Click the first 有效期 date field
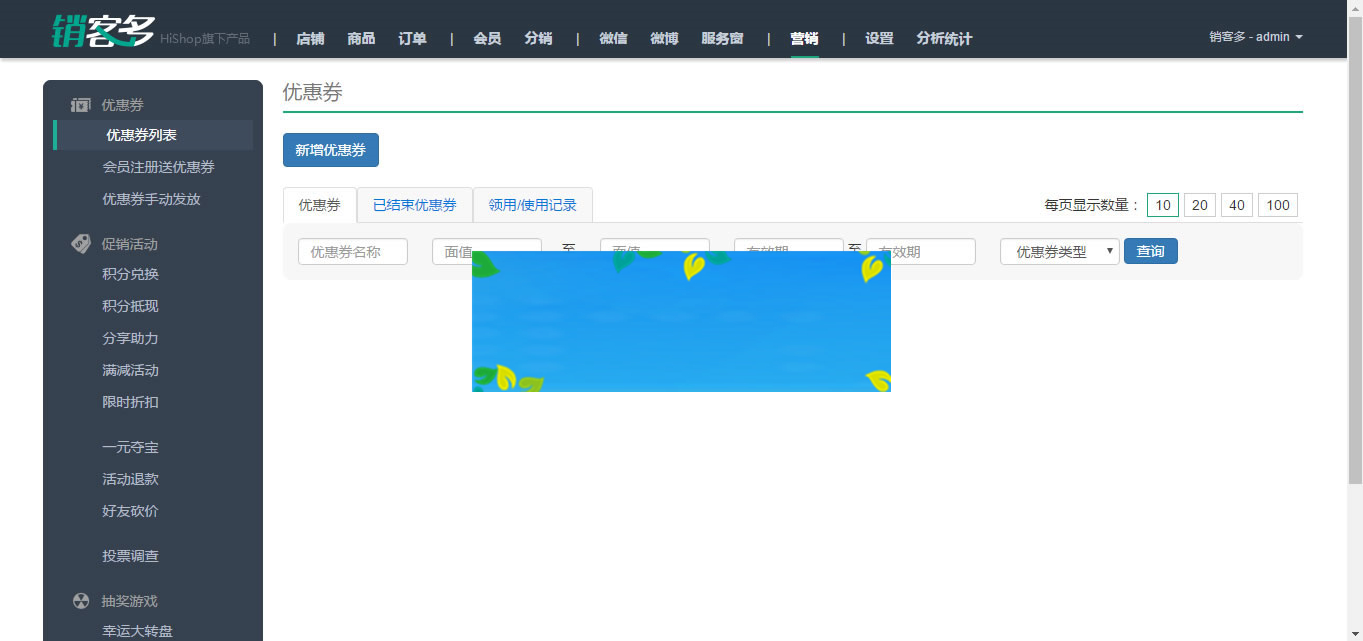Image resolution: width=1363 pixels, height=641 pixels. point(788,251)
